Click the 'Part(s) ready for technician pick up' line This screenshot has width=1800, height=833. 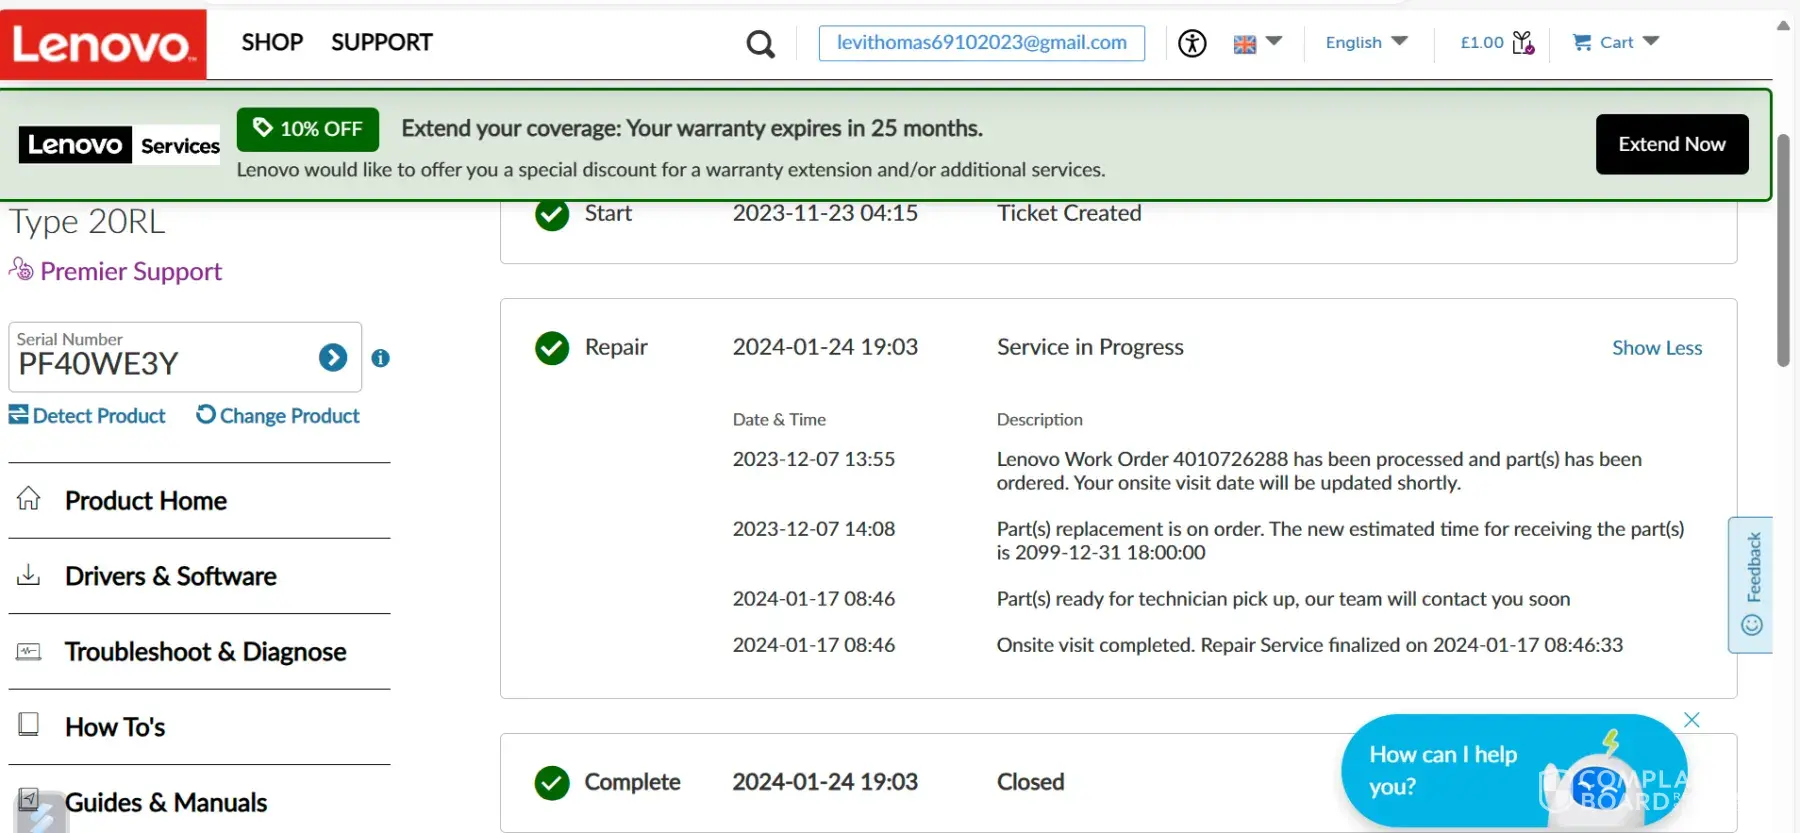1283,599
